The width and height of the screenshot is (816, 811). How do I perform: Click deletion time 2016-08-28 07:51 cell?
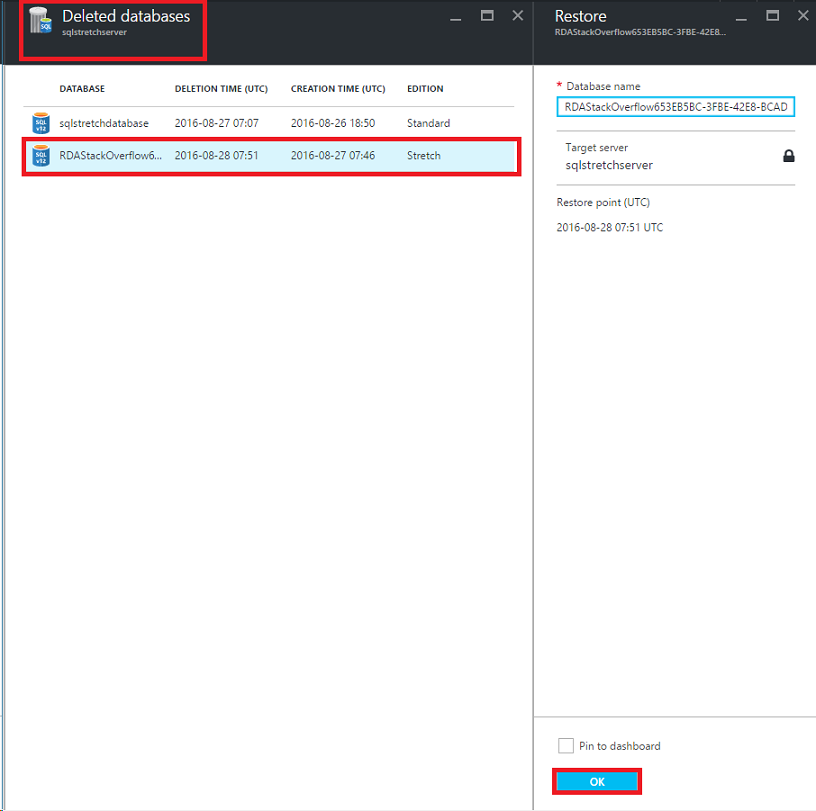click(216, 156)
